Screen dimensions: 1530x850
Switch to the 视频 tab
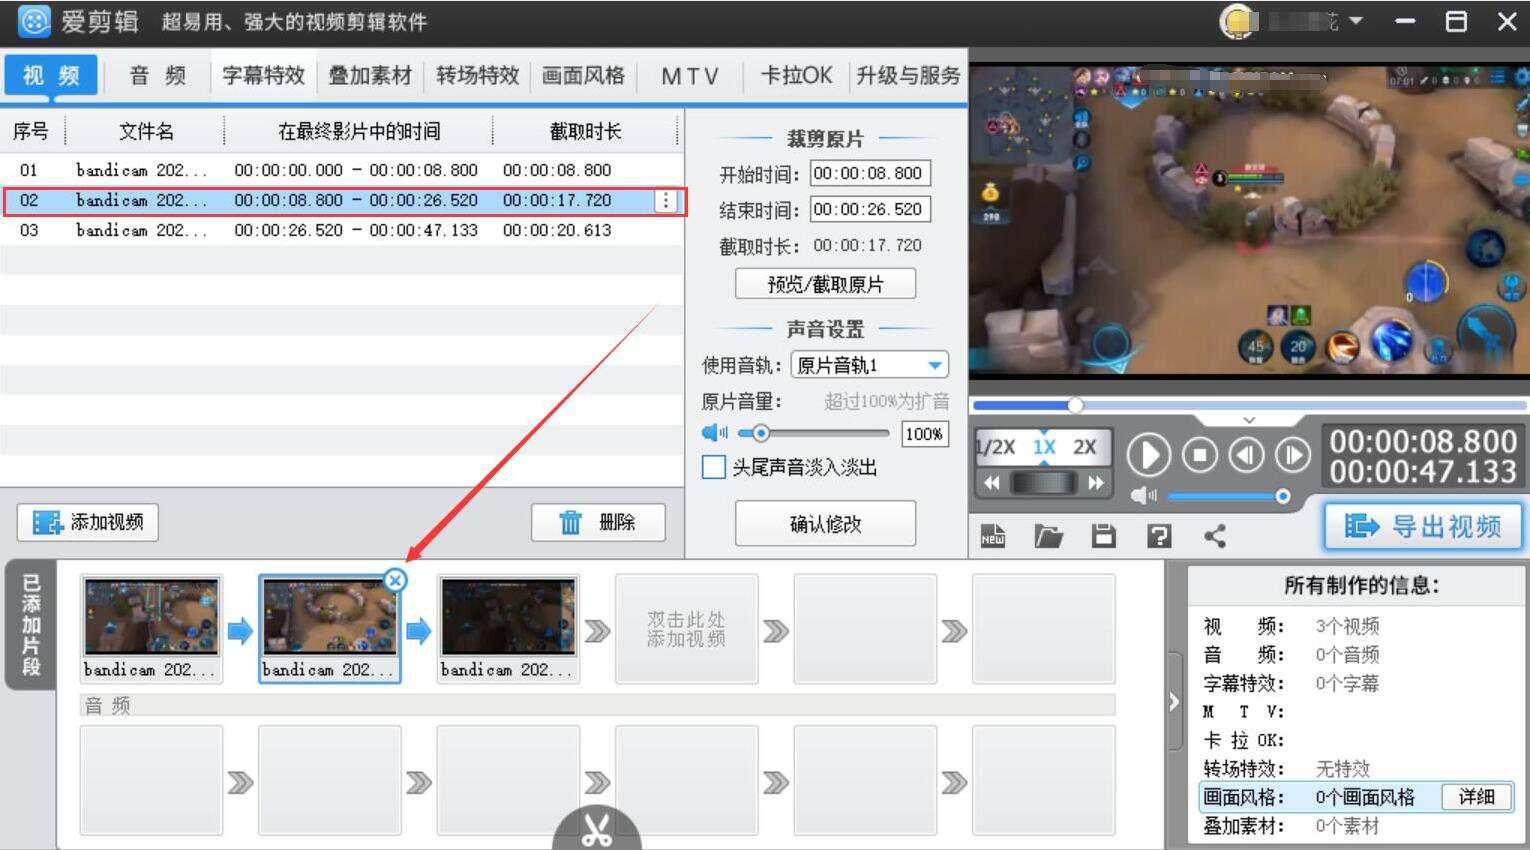[51, 76]
